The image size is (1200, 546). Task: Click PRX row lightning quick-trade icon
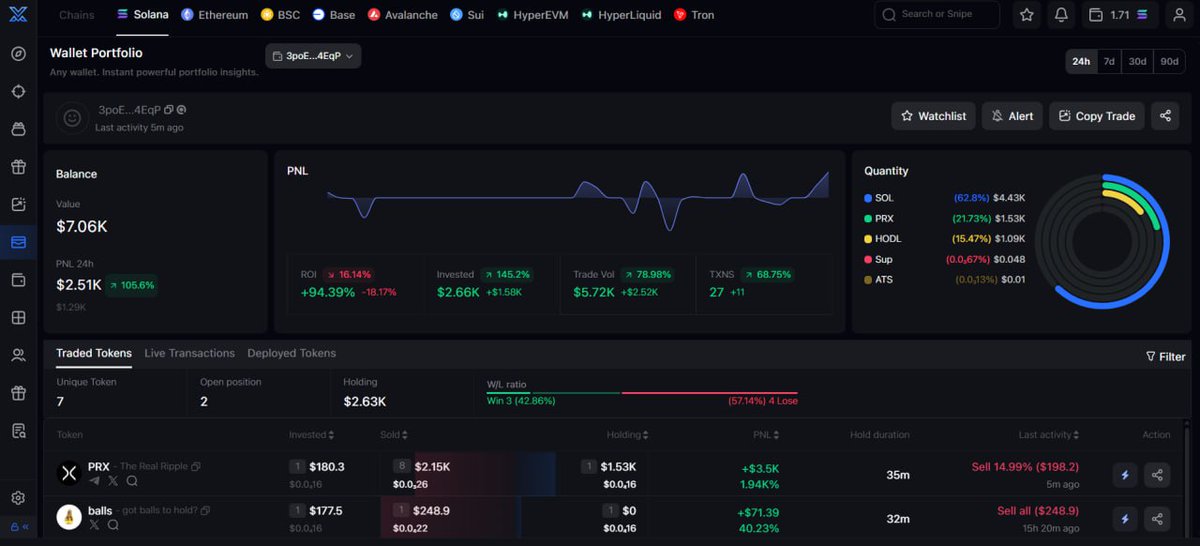click(x=1125, y=475)
